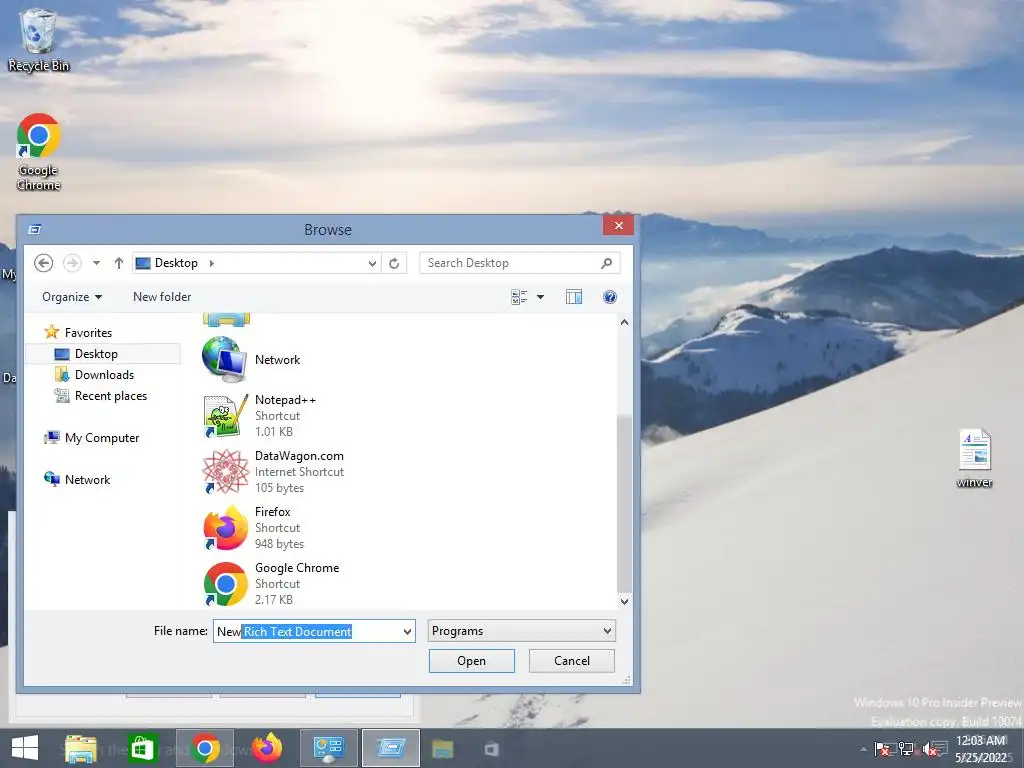Viewport: 1024px width, 768px height.
Task: Go back in Browse dialog
Action: pyautogui.click(x=44, y=263)
